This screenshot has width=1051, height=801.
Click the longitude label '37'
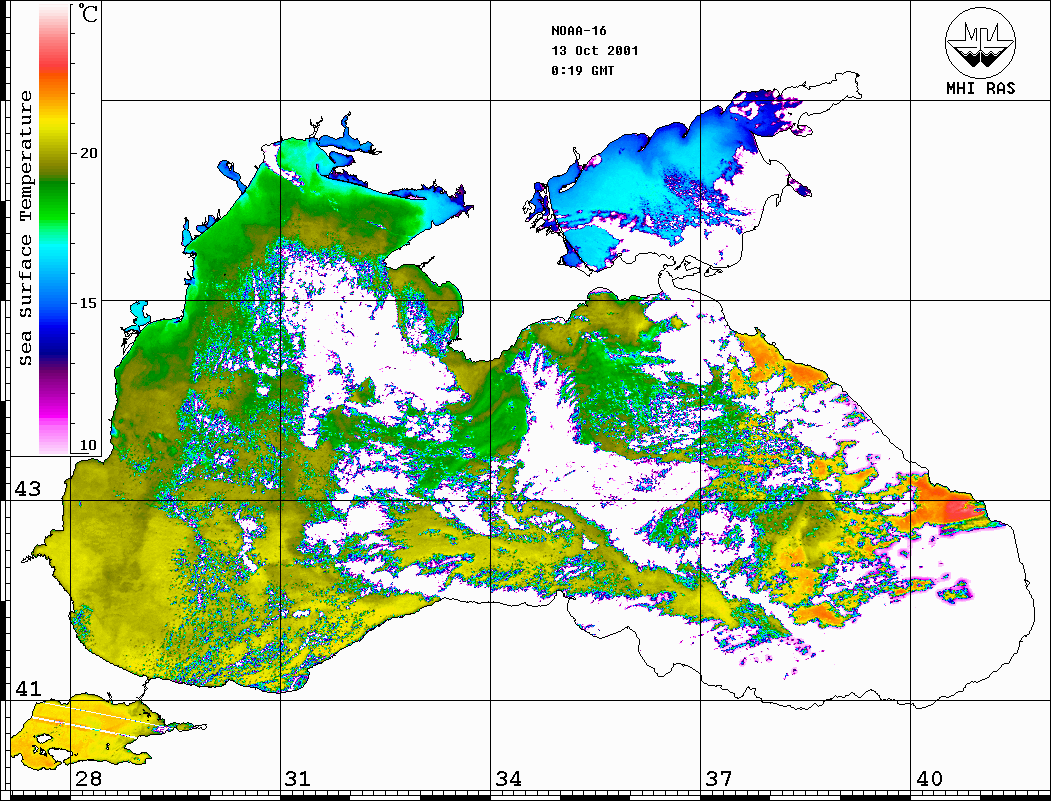(x=719, y=779)
